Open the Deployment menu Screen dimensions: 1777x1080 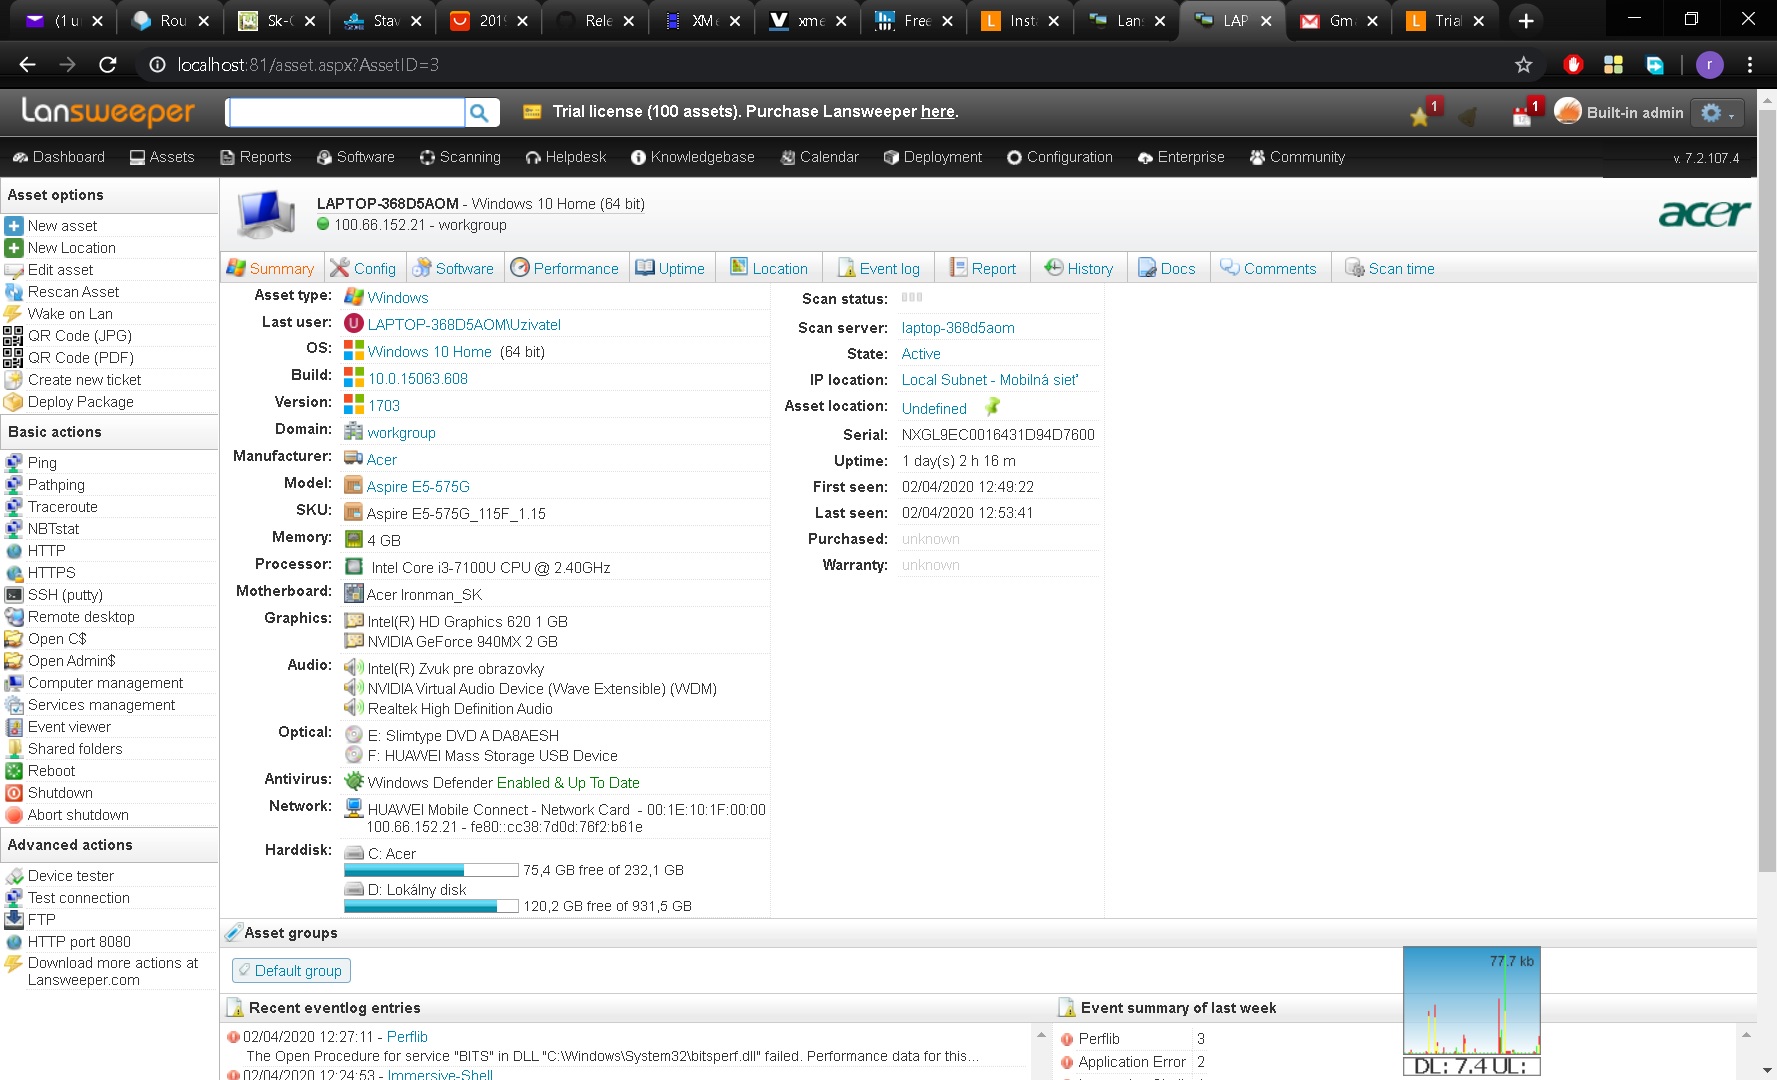[x=933, y=157]
